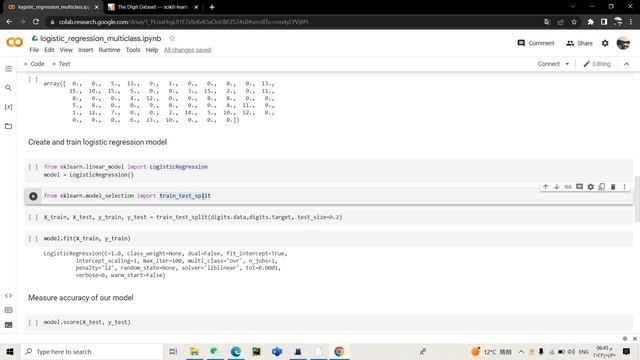Move selected cell down with arrow icon

pos(557,187)
